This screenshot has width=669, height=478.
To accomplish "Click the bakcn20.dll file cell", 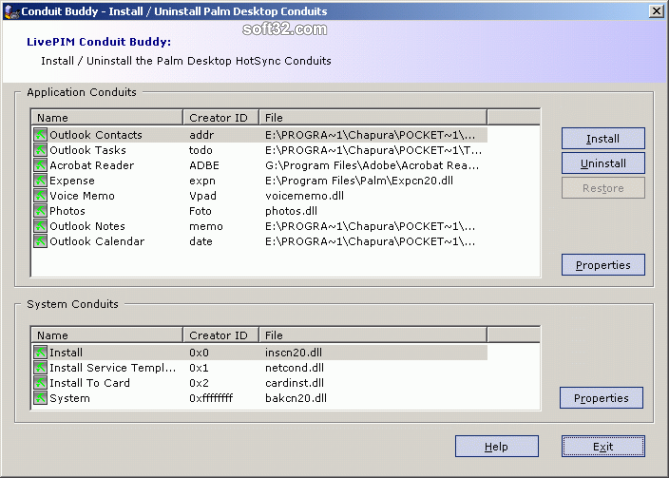I will pos(296,398).
